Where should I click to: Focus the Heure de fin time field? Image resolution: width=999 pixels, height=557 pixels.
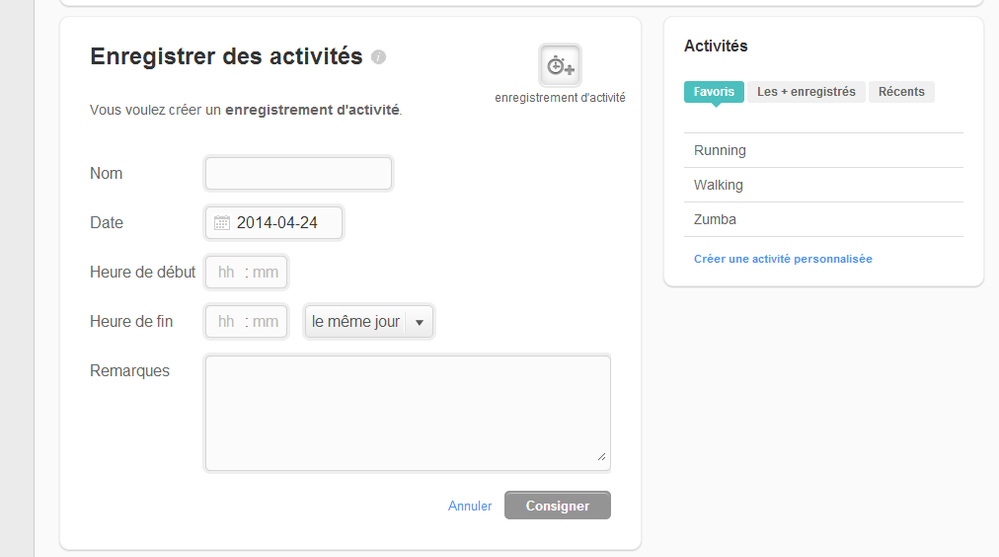click(x=246, y=322)
